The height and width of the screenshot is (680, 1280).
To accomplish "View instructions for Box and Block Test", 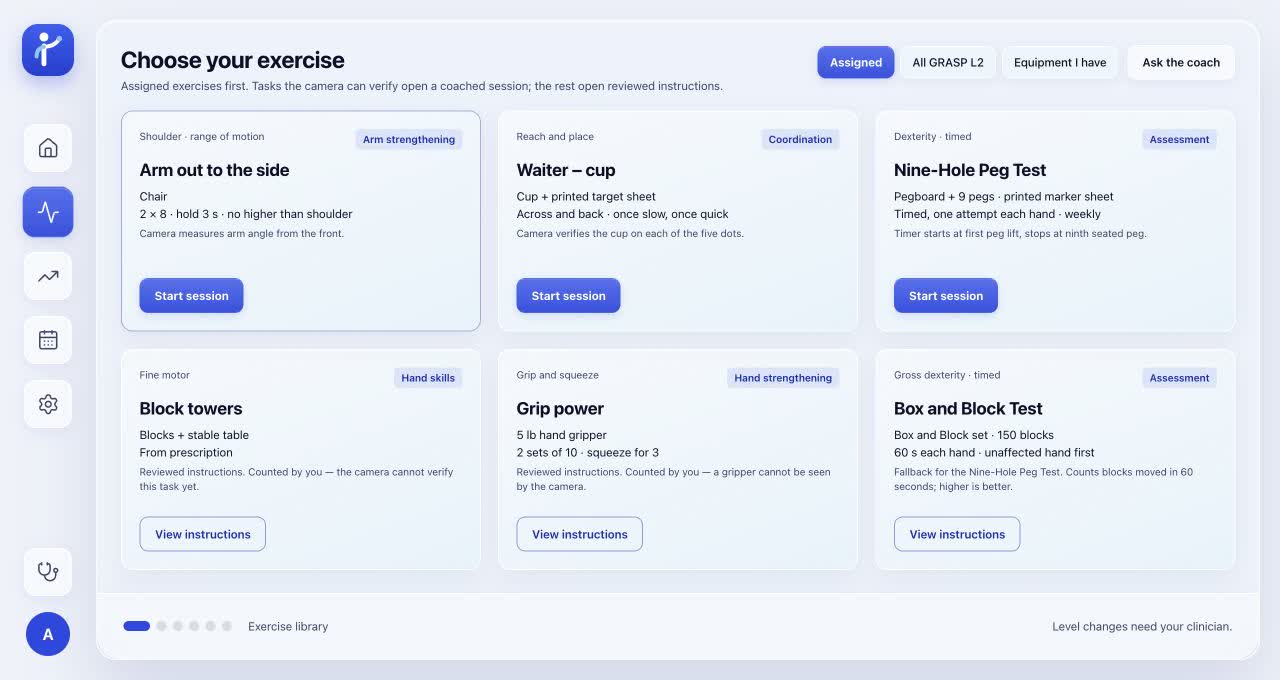I will coord(957,534).
